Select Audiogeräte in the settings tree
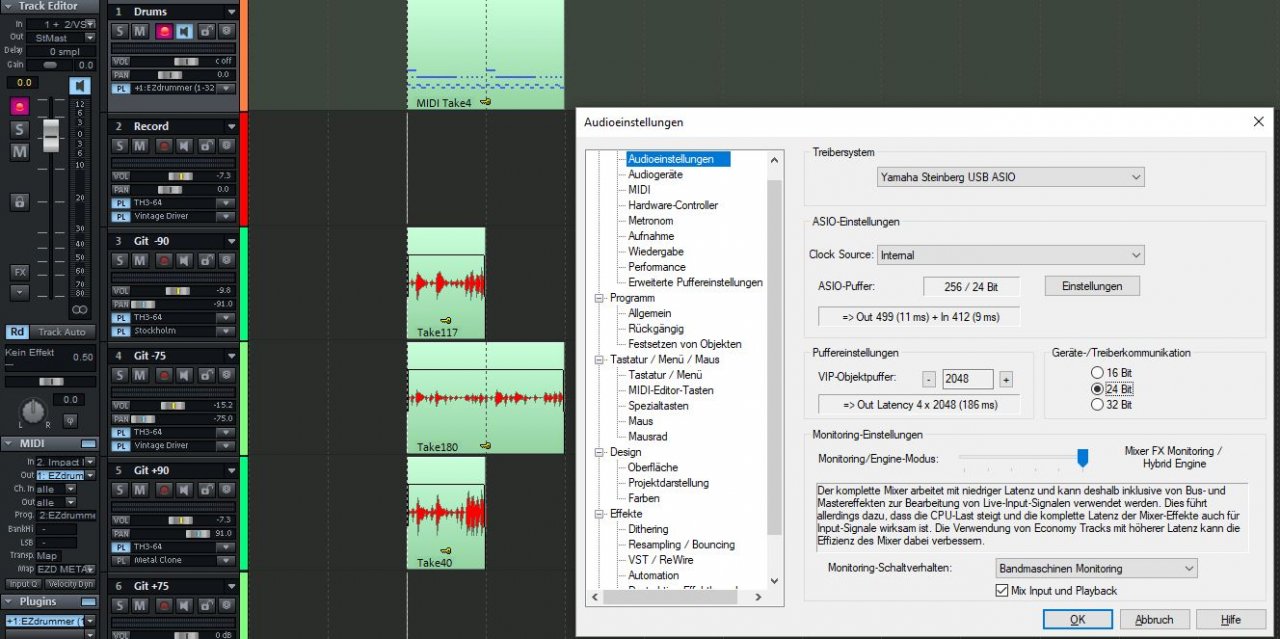The image size is (1280, 639). tap(655, 174)
